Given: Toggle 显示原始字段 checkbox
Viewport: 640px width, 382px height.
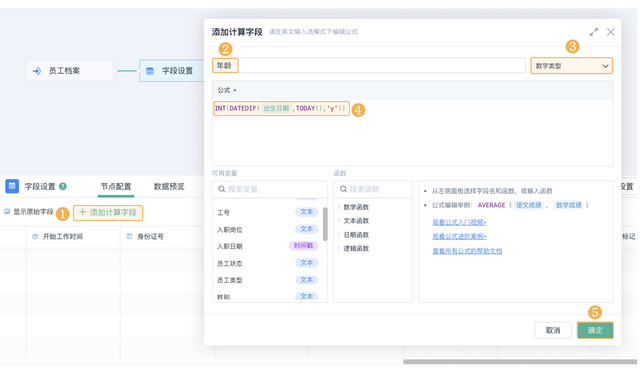Looking at the screenshot, I should [7, 212].
